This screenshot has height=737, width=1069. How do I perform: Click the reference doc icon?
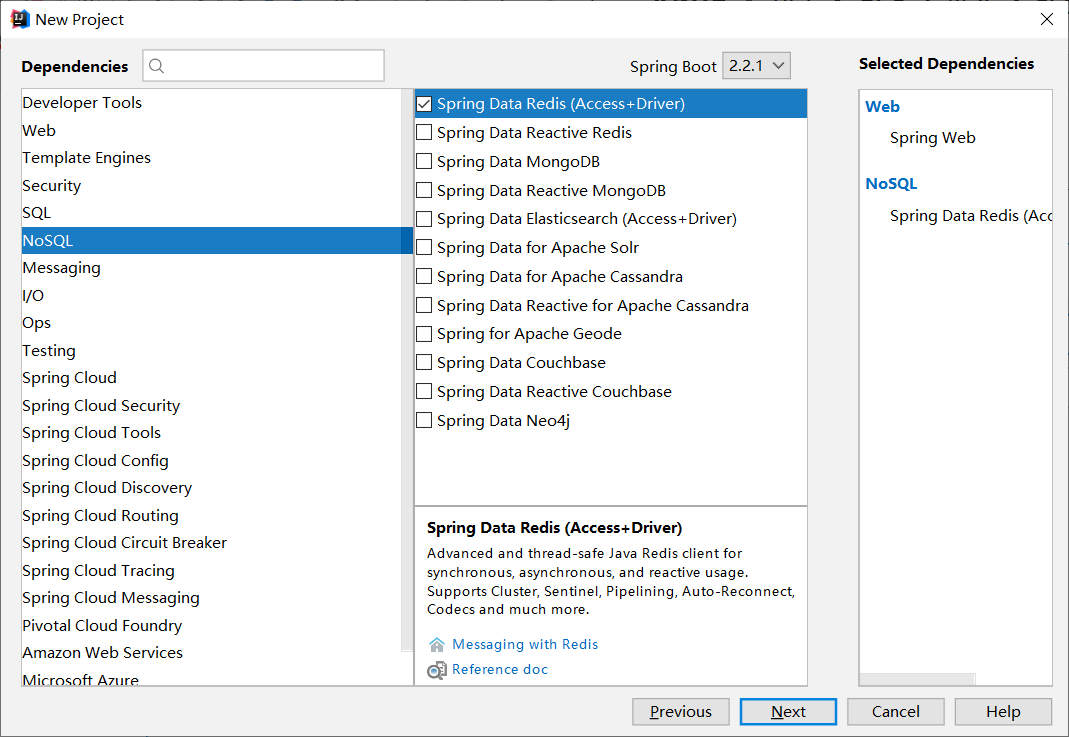click(x=436, y=670)
